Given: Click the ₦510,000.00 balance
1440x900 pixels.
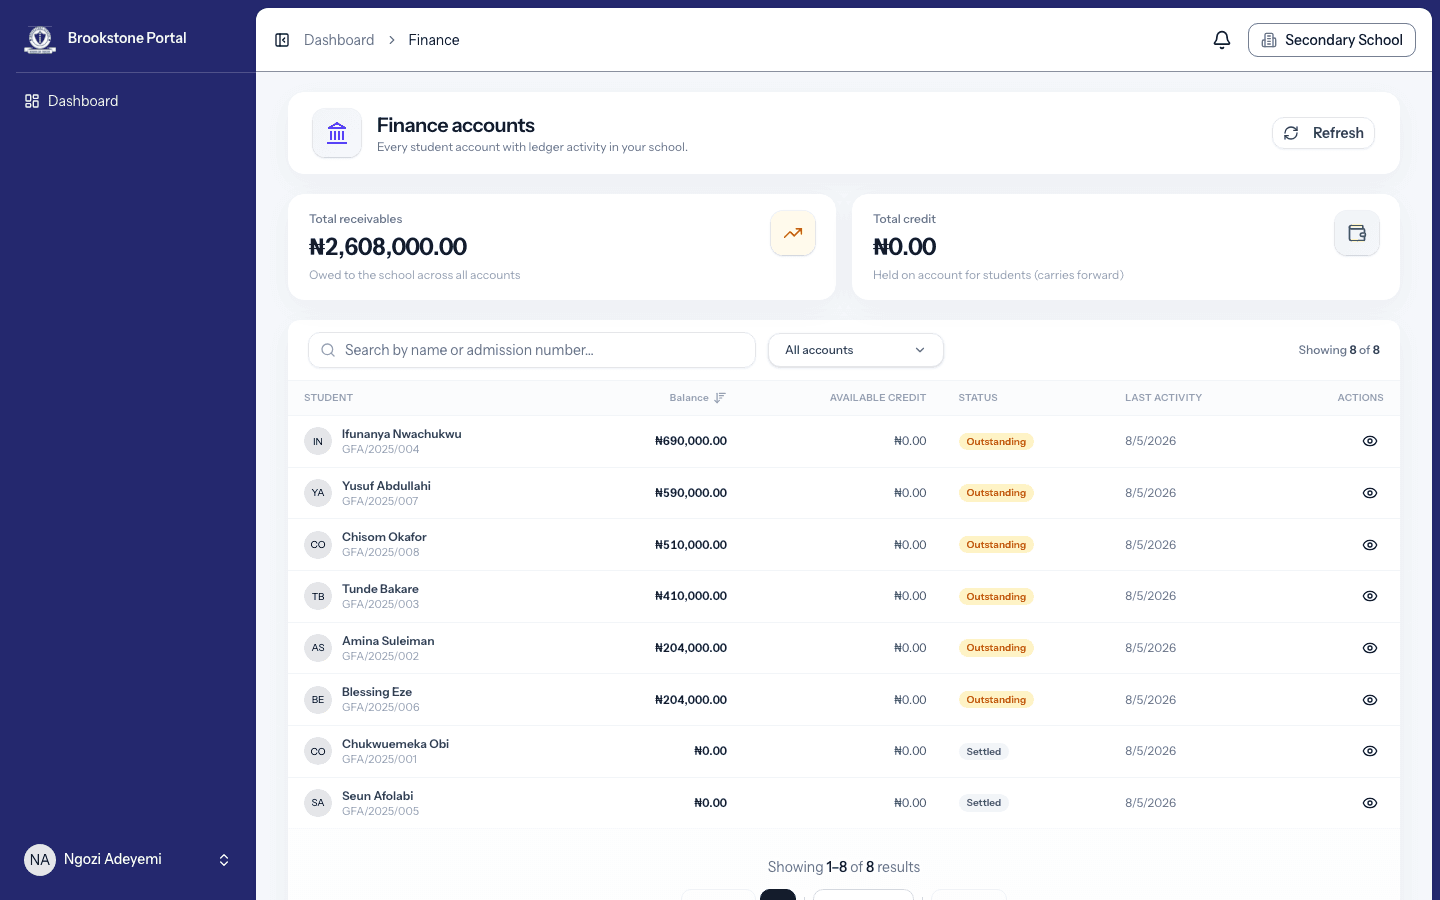Looking at the screenshot, I should 691,545.
